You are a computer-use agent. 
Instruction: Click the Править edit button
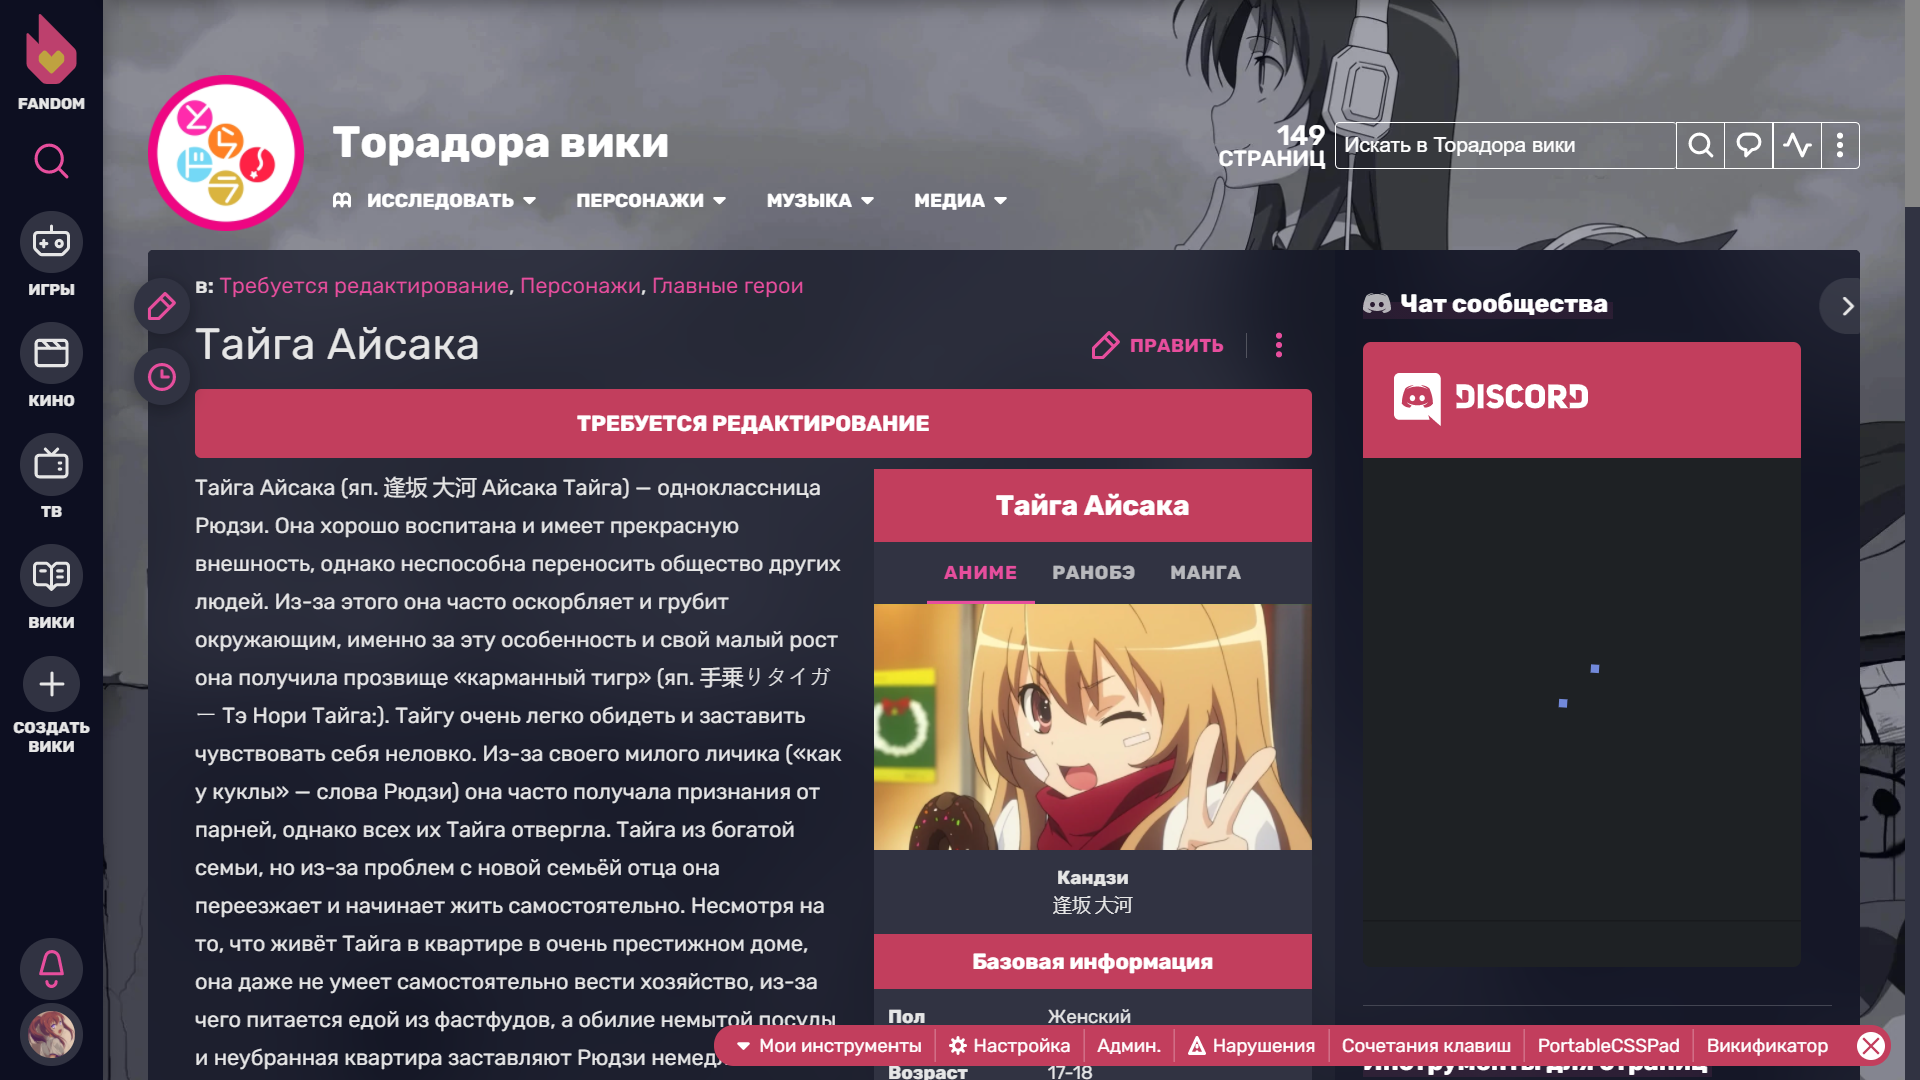[x=1158, y=346]
